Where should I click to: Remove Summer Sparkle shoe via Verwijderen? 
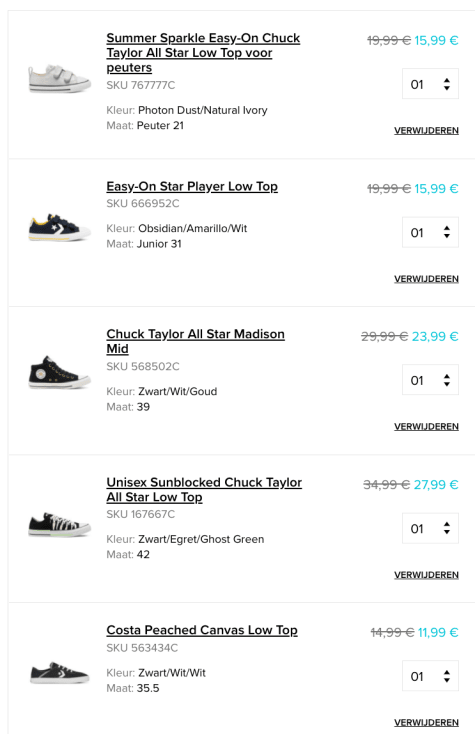click(x=426, y=131)
